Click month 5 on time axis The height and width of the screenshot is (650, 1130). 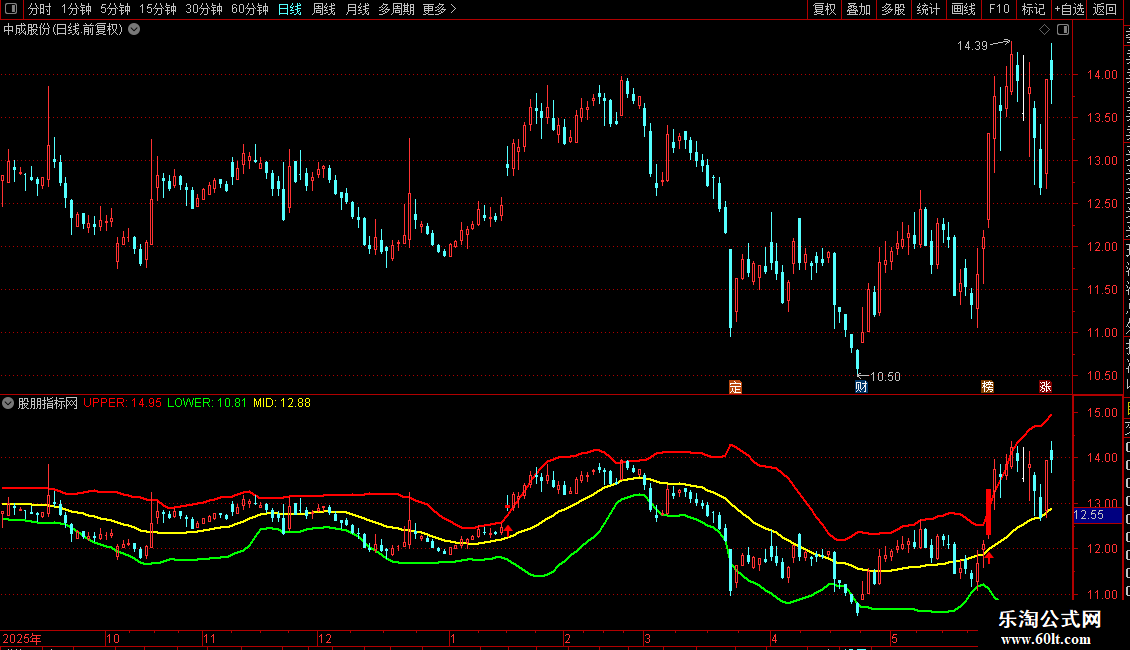(x=894, y=638)
